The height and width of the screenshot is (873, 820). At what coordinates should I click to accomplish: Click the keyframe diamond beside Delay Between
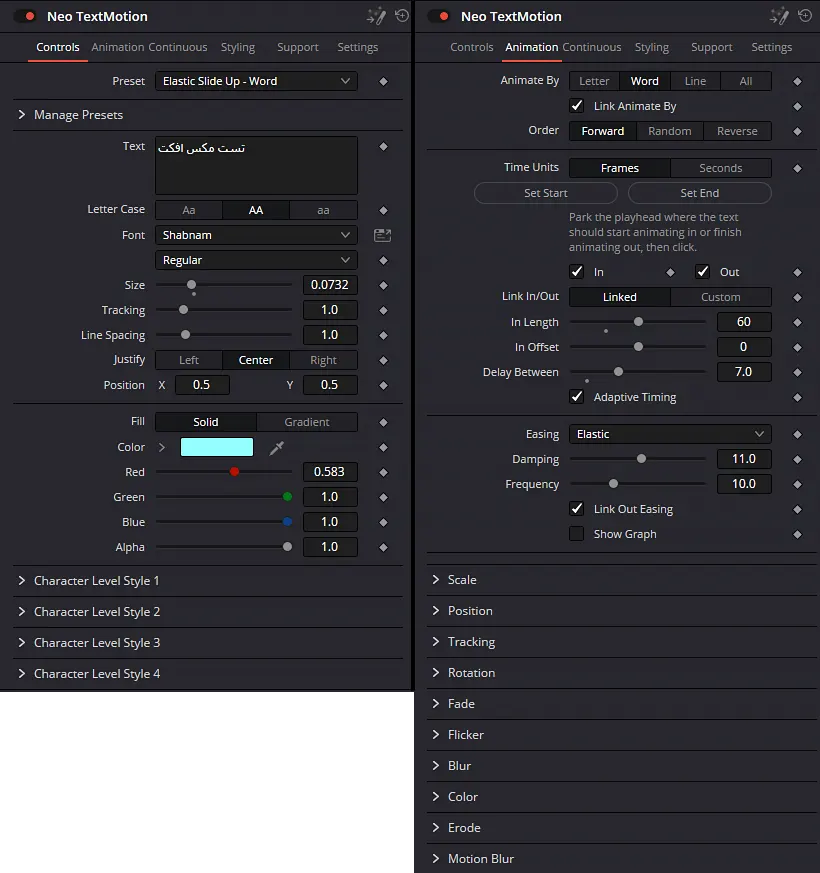tap(797, 372)
